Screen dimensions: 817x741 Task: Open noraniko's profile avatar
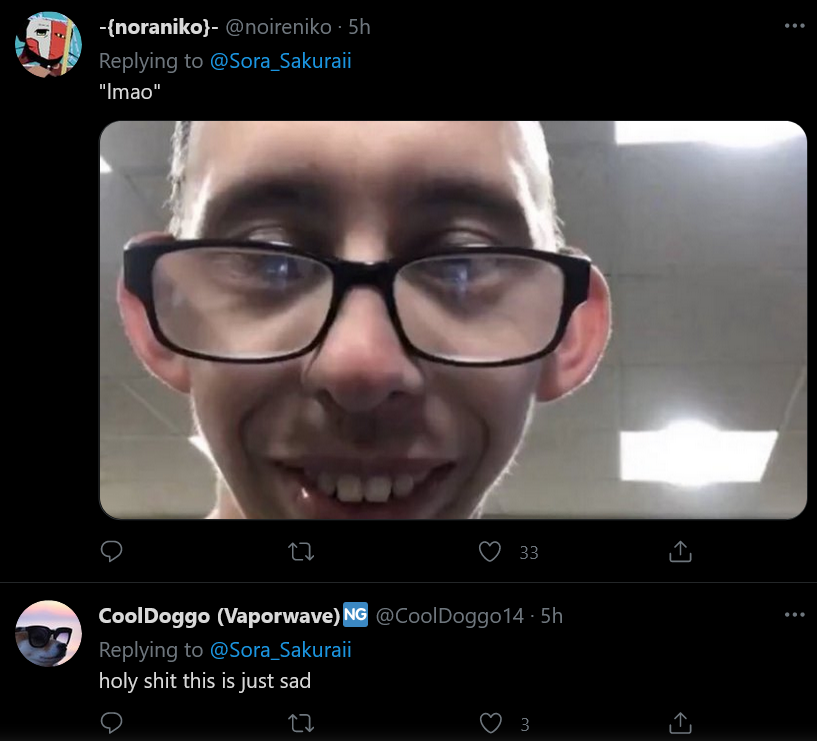[x=48, y=44]
